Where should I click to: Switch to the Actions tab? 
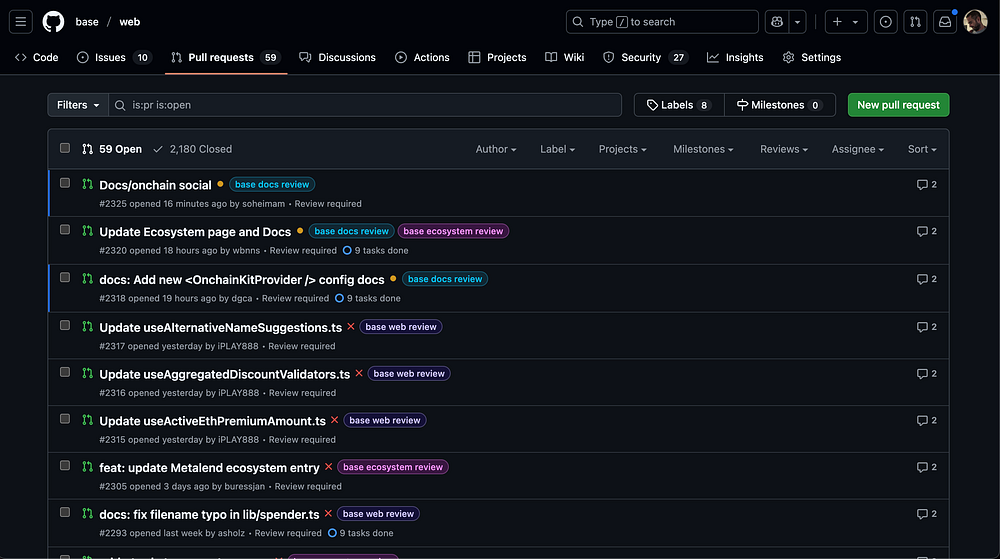(422, 57)
